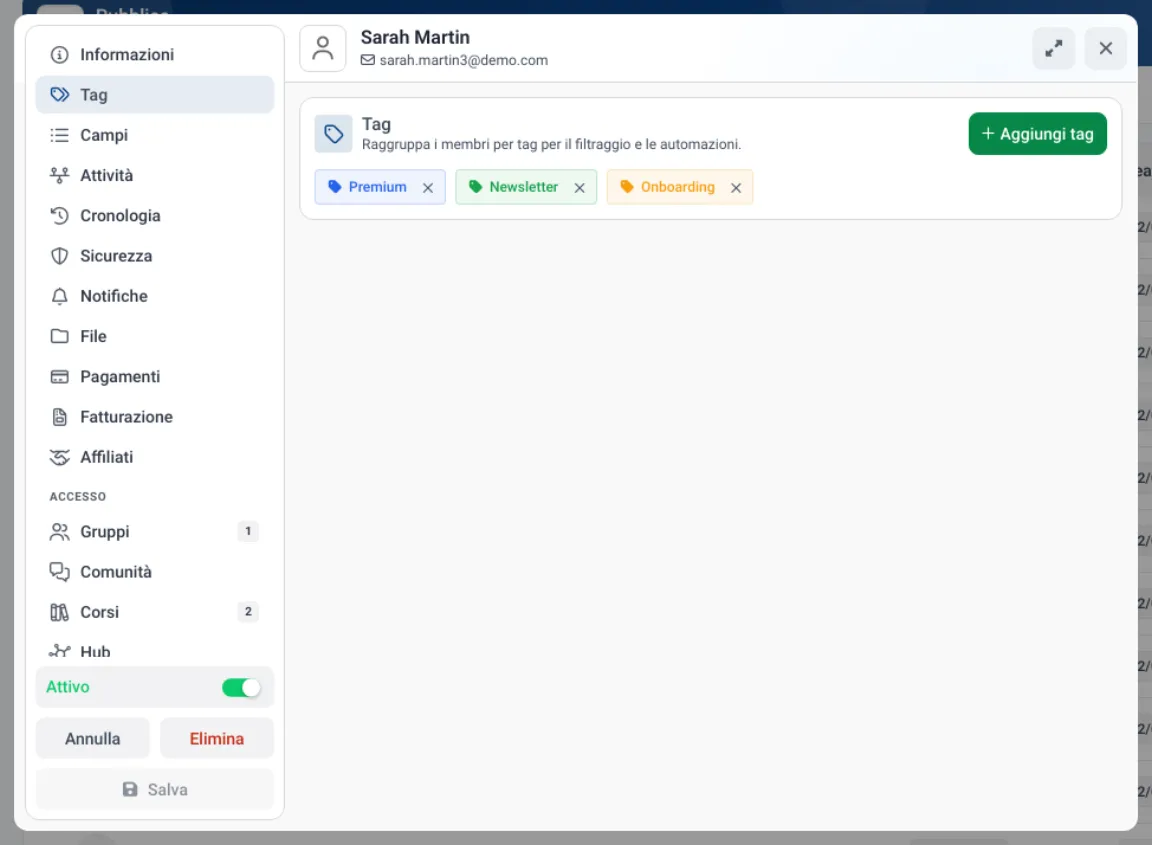Click the Pagamenti credit card icon
This screenshot has width=1152, height=845.
point(60,377)
